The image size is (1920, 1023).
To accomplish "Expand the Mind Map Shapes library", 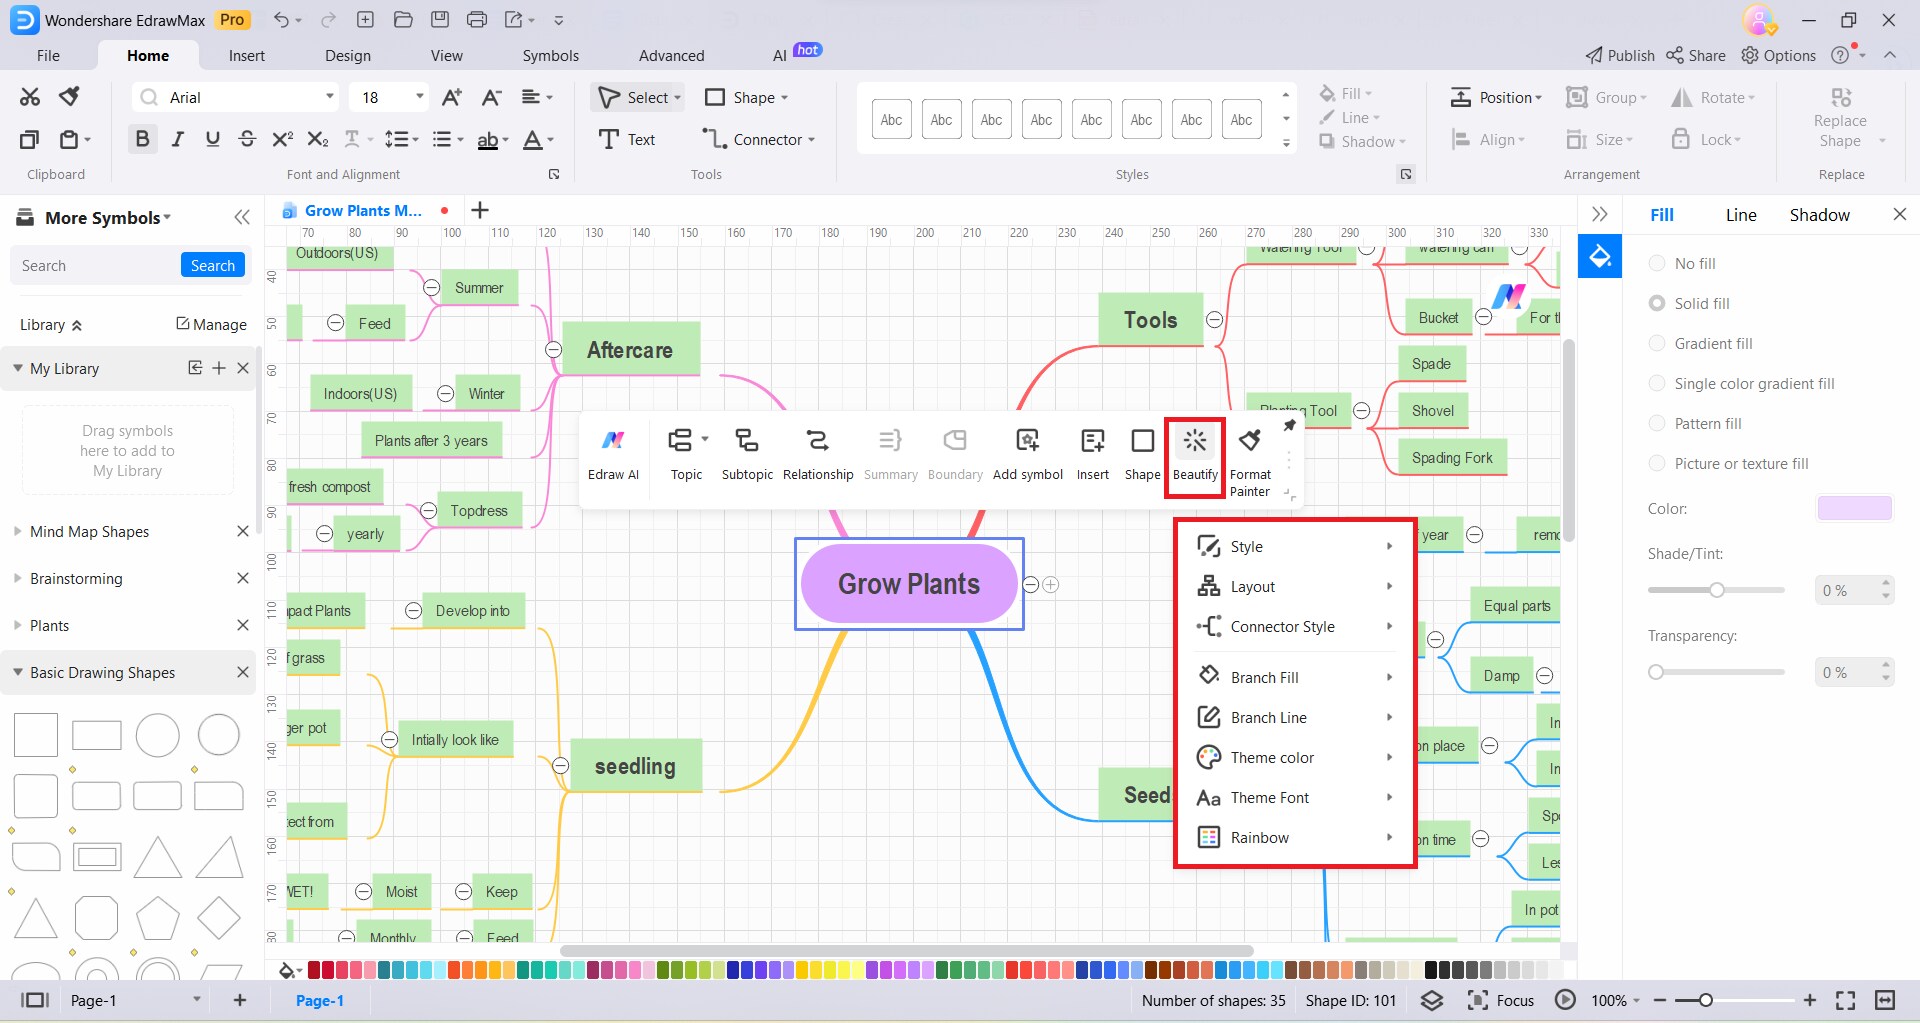I will coord(17,532).
